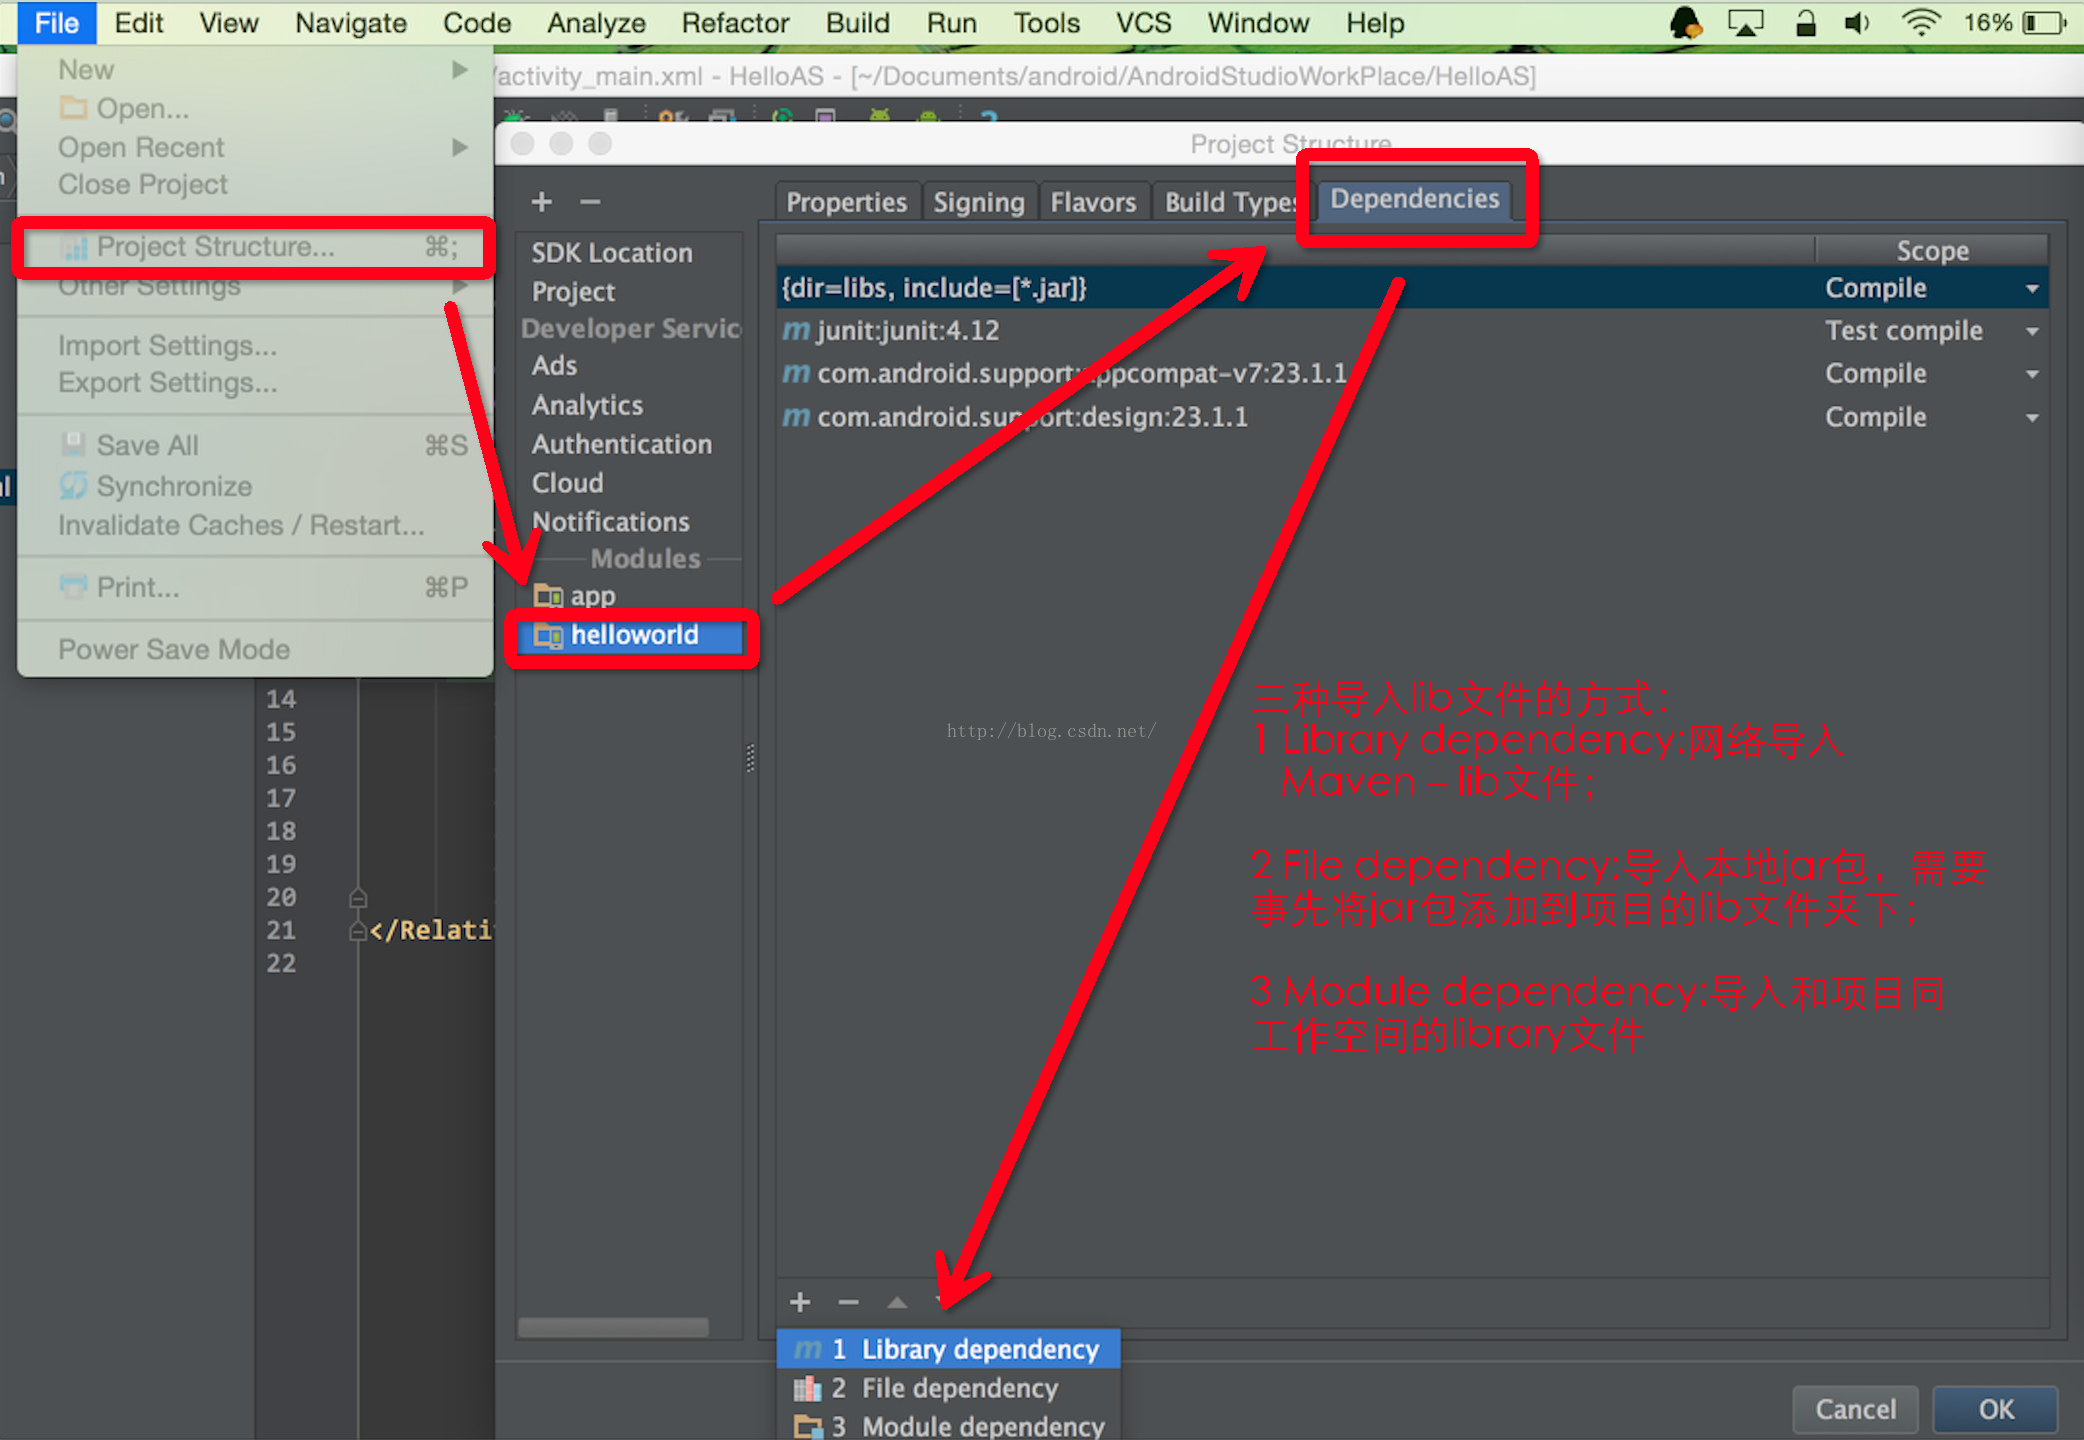Click the lock icon in menu bar

point(1805,22)
